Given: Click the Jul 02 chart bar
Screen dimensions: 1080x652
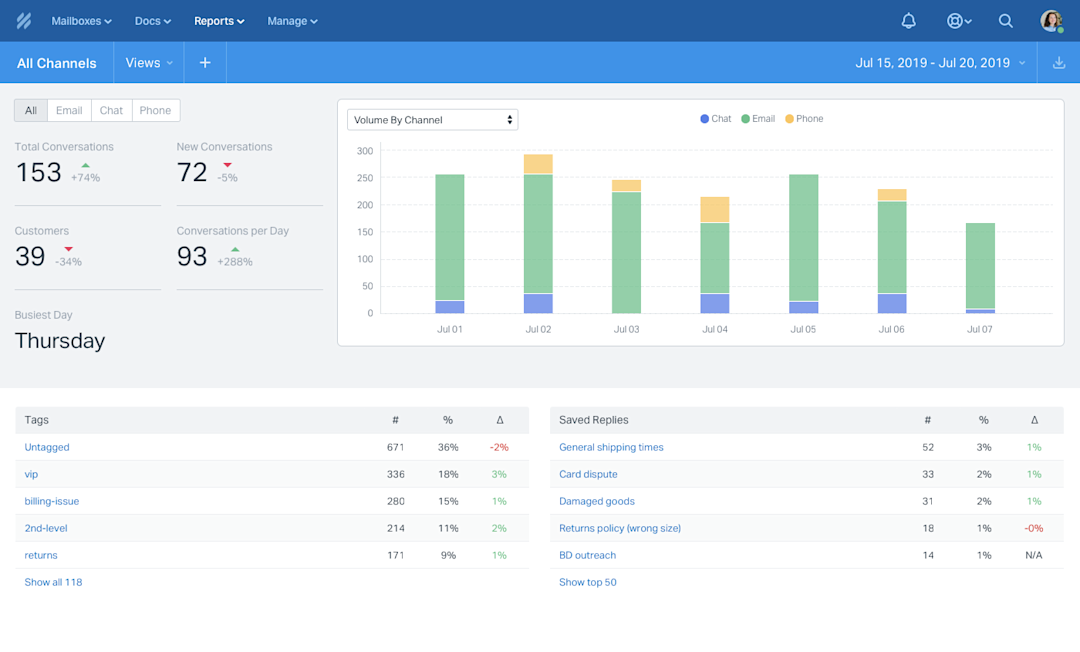Looking at the screenshot, I should (x=538, y=234).
